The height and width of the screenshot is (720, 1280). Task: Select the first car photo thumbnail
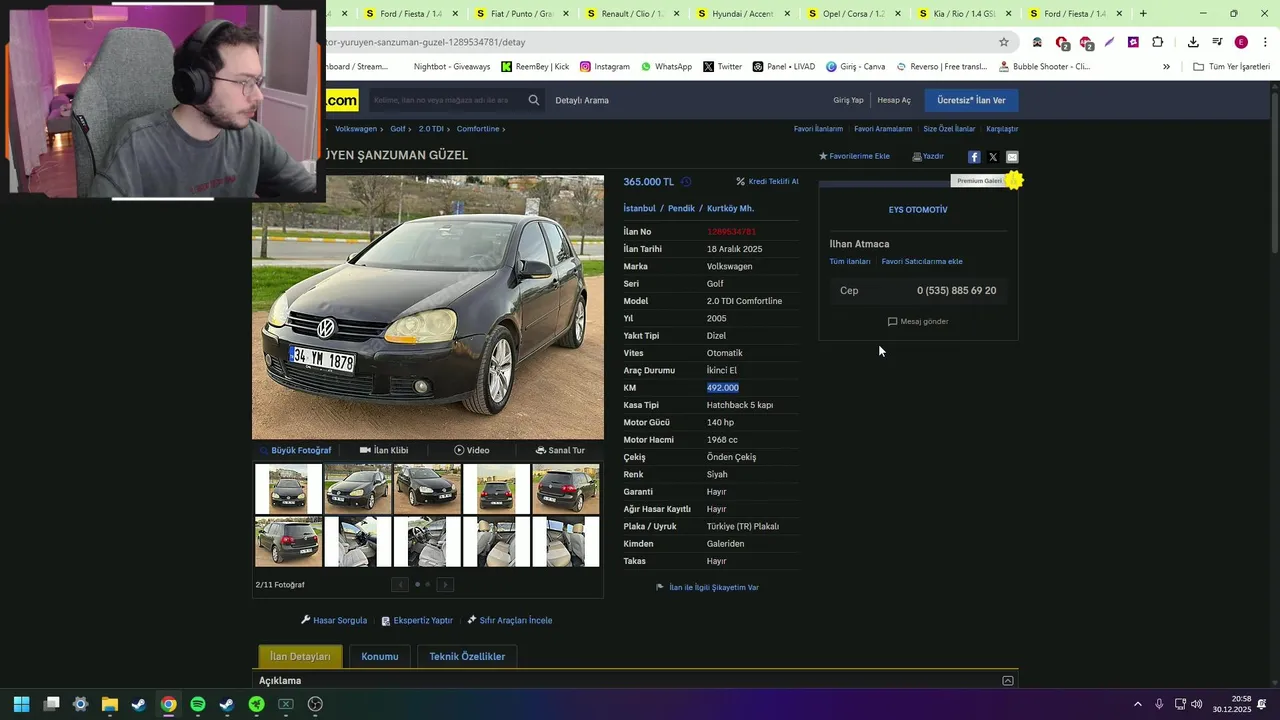tap(288, 489)
